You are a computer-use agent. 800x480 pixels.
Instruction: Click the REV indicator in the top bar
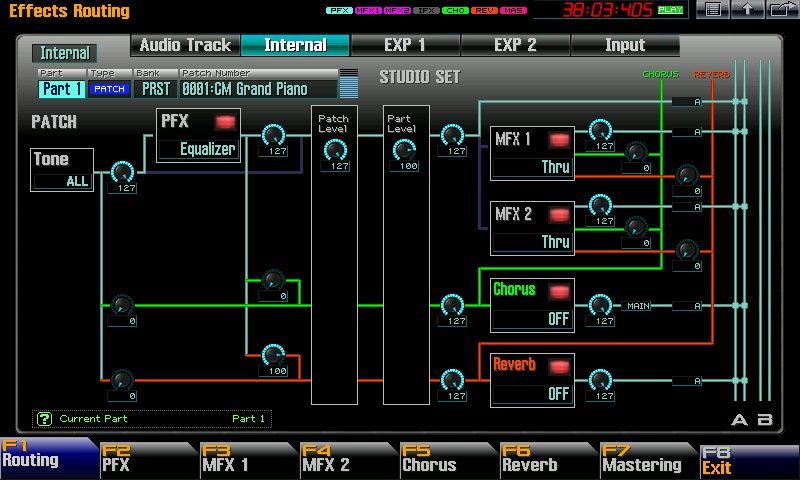pyautogui.click(x=484, y=10)
